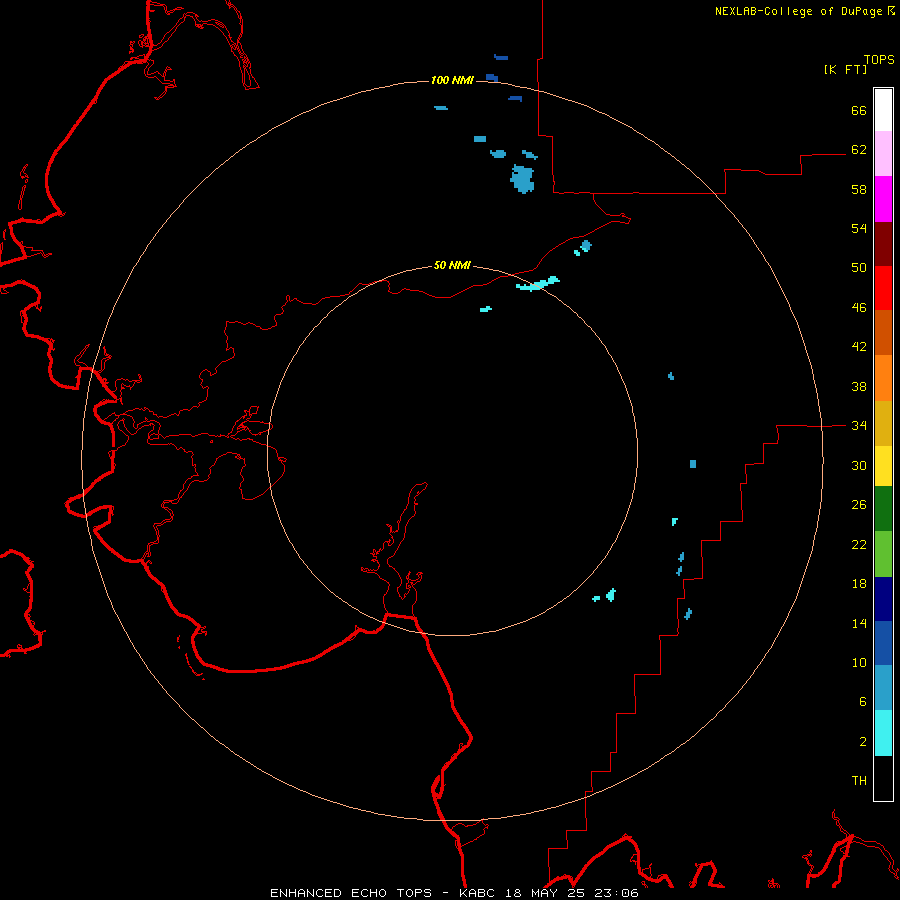Click the 18 MAY 25 date text
Viewport: 900px width, 900px height.
click(x=544, y=893)
